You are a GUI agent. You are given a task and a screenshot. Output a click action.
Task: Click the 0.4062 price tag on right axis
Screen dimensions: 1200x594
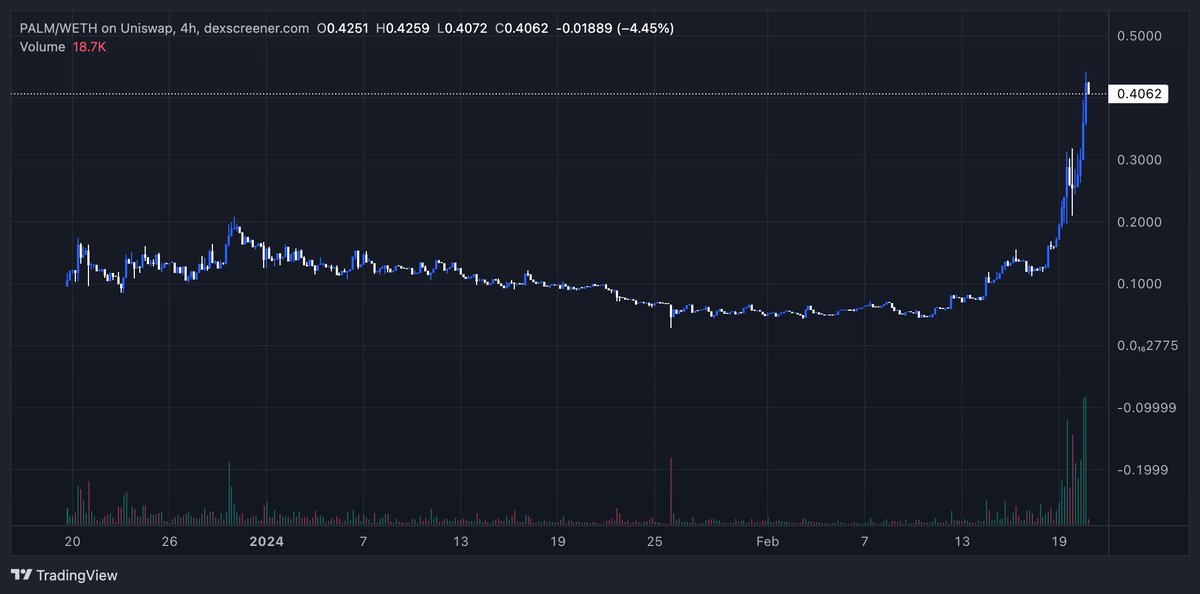(1140, 93)
